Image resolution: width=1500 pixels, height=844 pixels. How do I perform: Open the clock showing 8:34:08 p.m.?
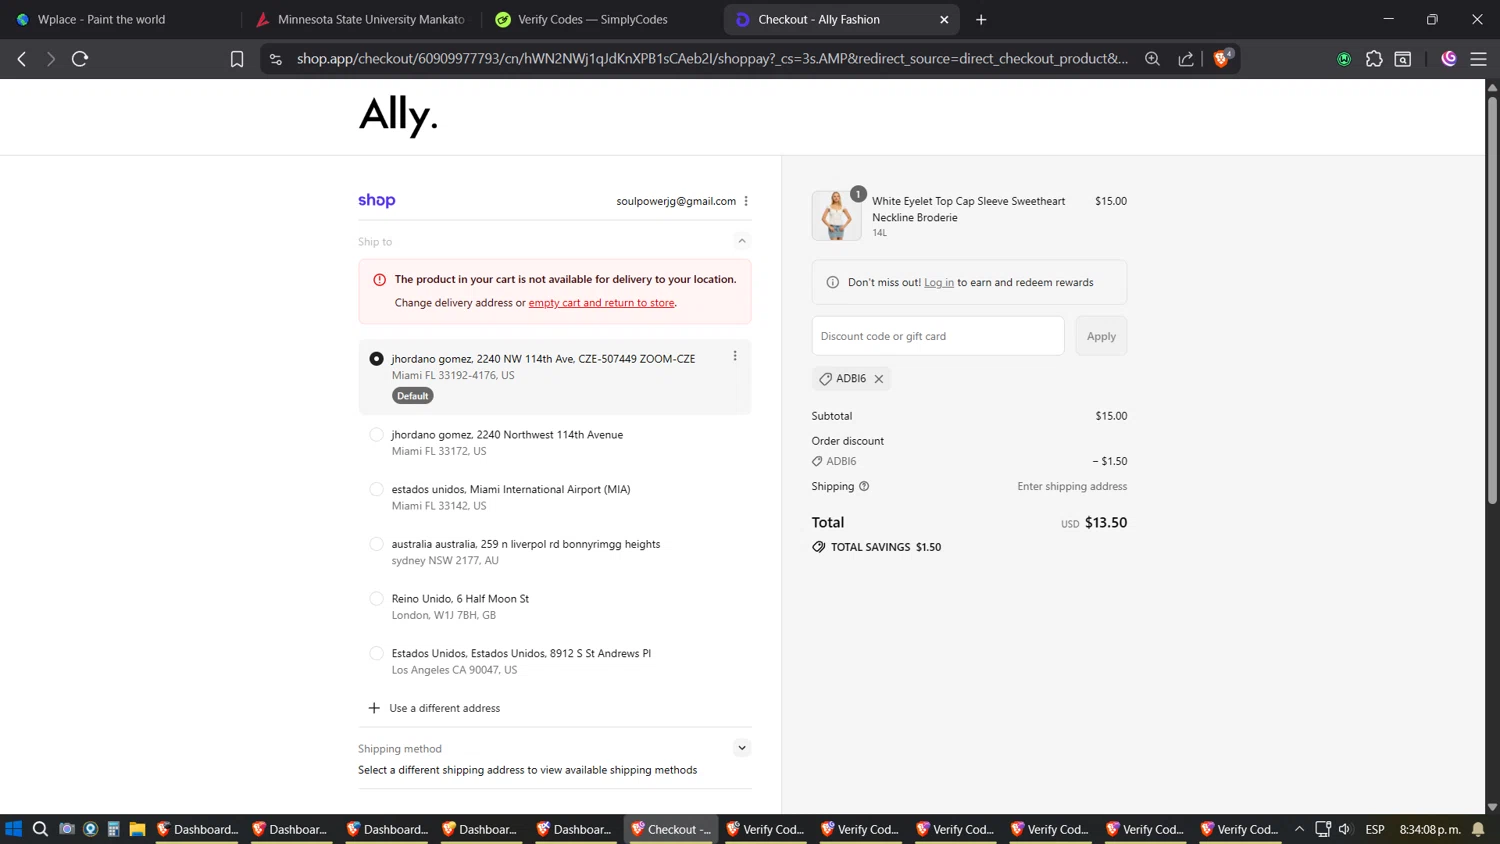[x=1430, y=829]
